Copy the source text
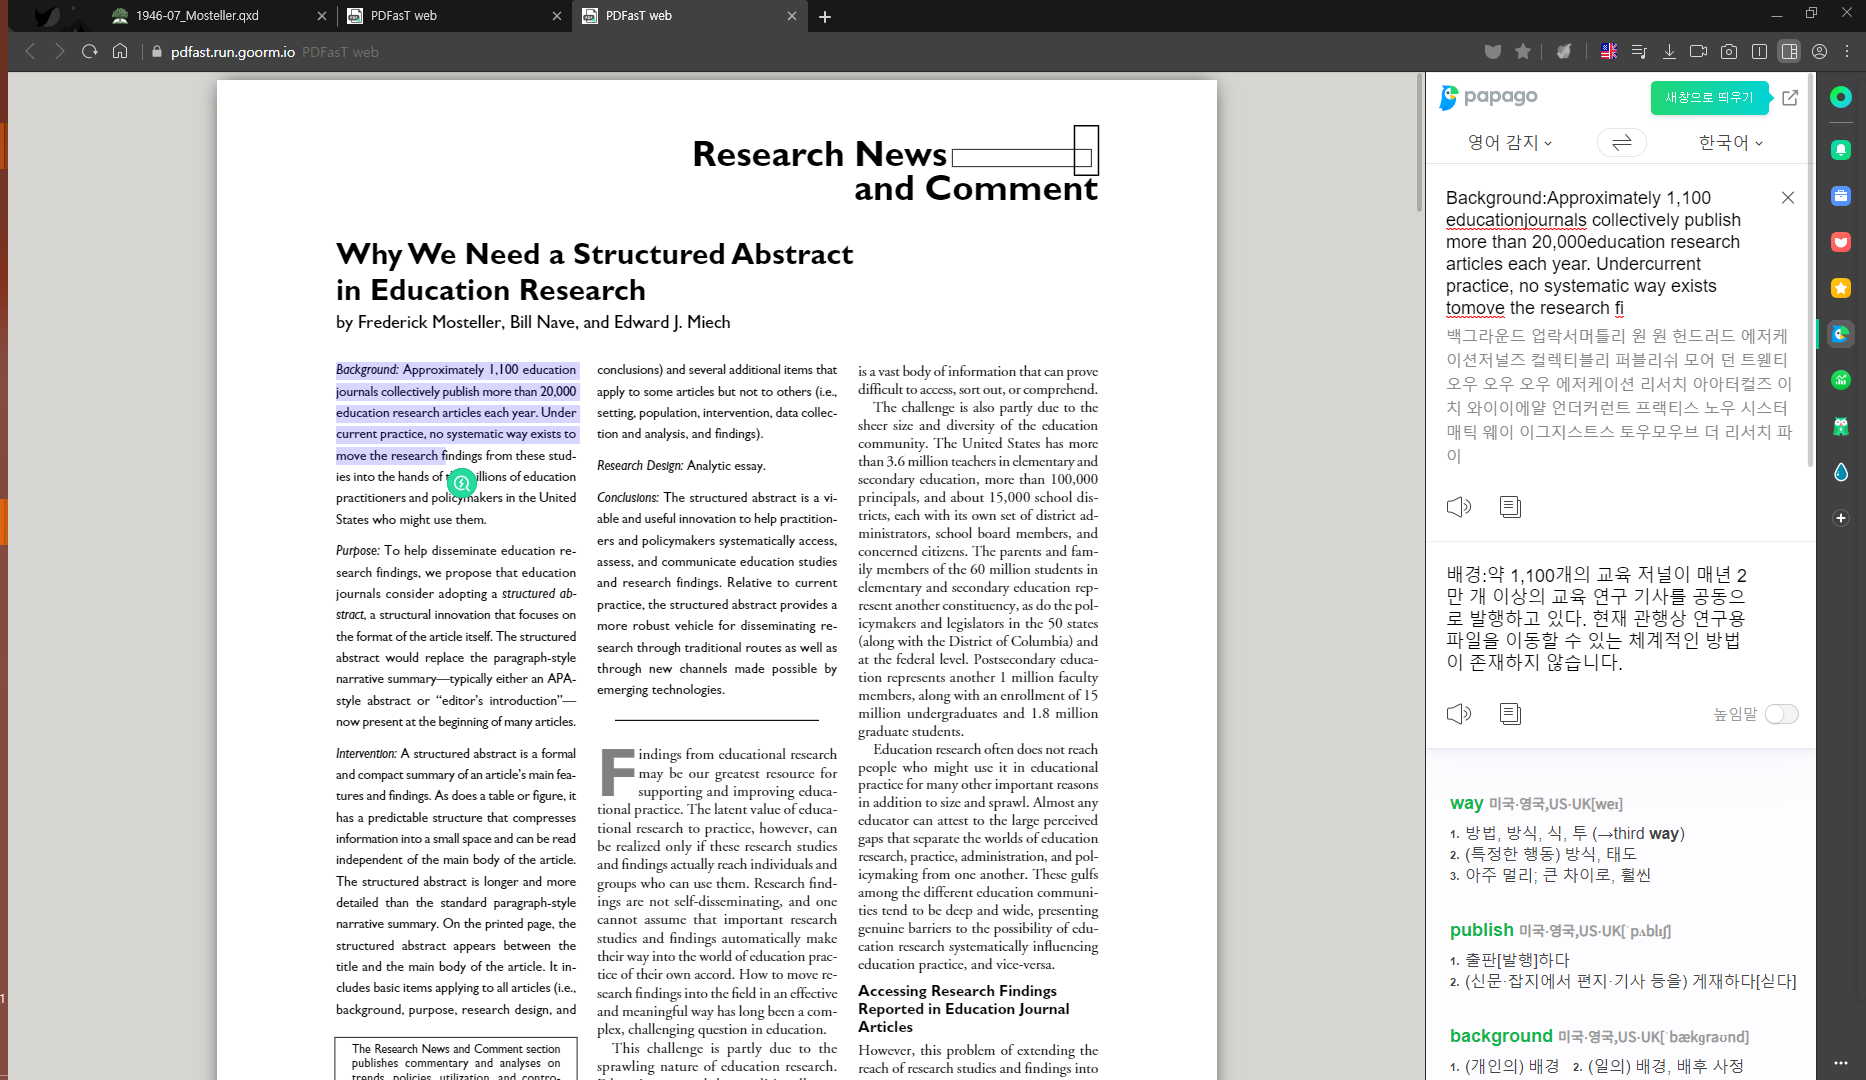The image size is (1866, 1080). tap(1510, 507)
